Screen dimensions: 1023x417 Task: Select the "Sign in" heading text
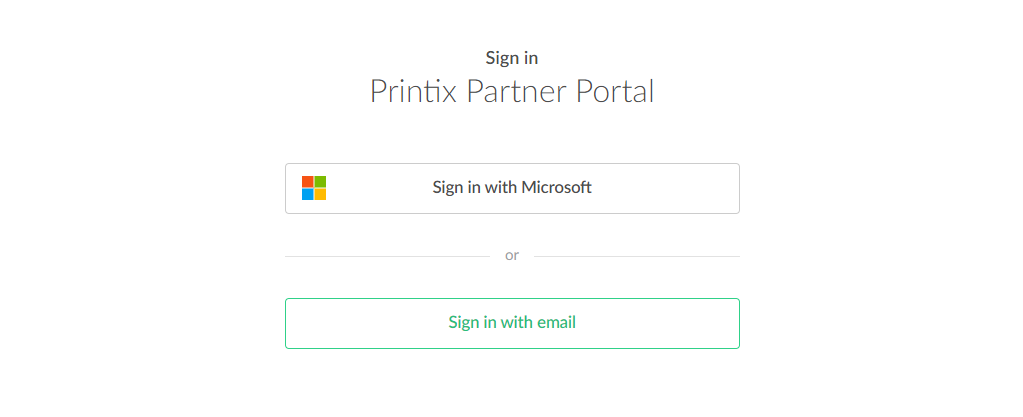pos(512,58)
